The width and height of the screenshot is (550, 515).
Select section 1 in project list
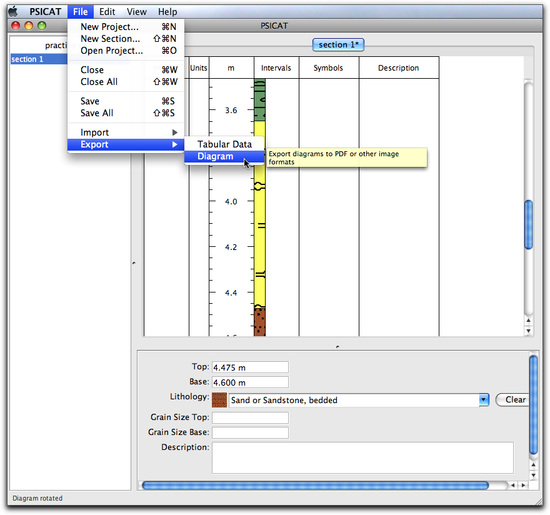39,59
